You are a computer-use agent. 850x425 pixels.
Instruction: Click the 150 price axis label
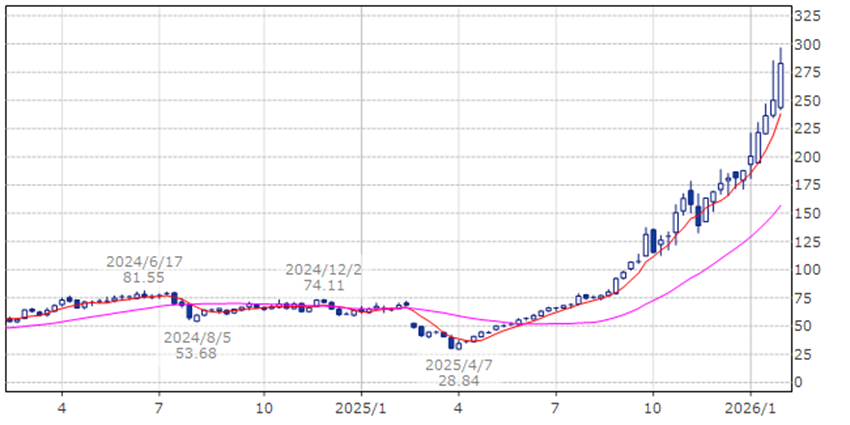pyautogui.click(x=807, y=213)
